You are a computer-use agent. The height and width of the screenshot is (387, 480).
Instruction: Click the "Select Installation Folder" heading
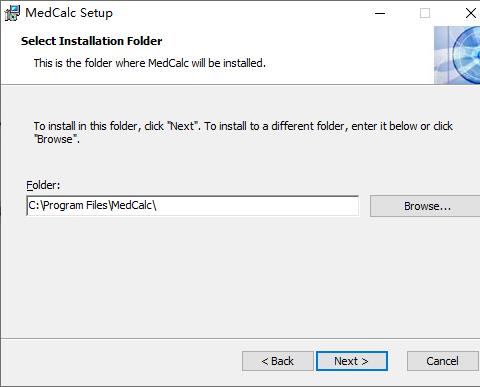pyautogui.click(x=92, y=41)
